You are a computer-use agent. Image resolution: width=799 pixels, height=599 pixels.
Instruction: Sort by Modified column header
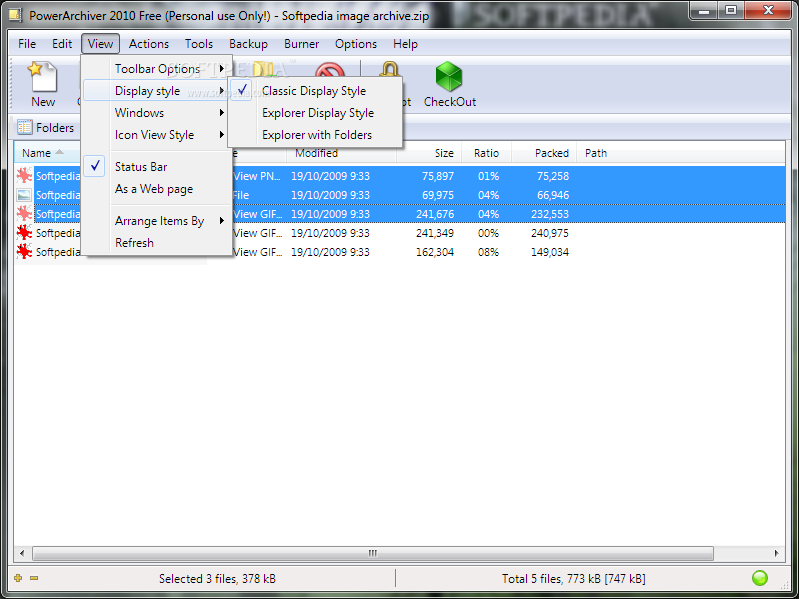pos(341,153)
